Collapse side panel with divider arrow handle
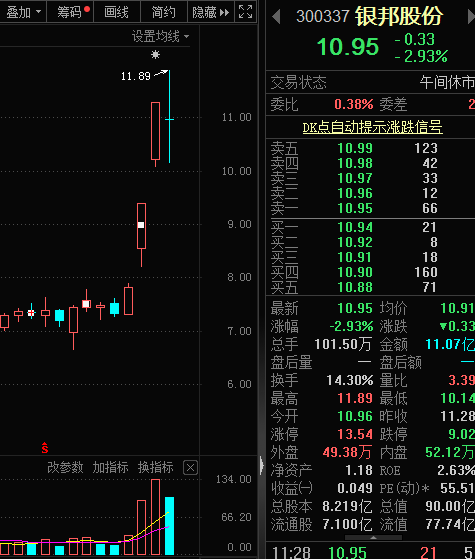 [x=262, y=465]
